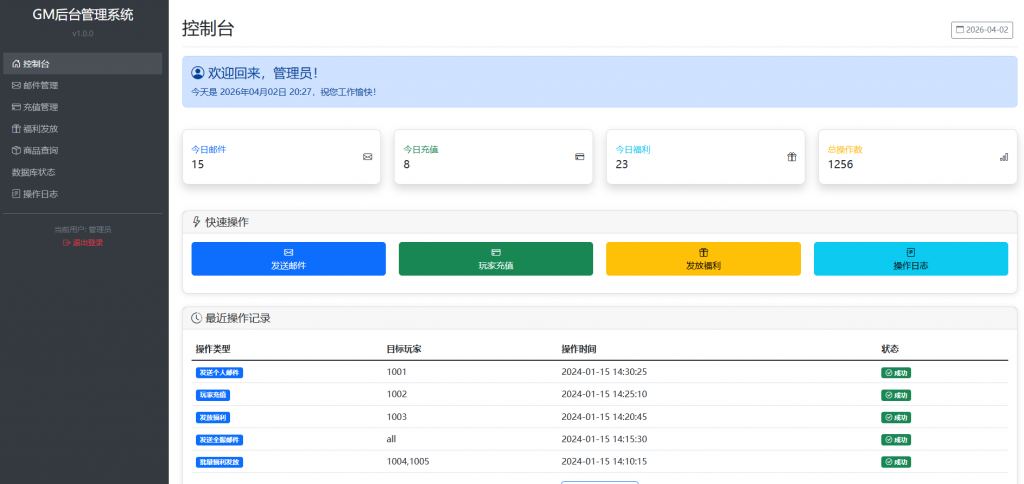Open 商品查询 in the sidebar

pos(40,151)
